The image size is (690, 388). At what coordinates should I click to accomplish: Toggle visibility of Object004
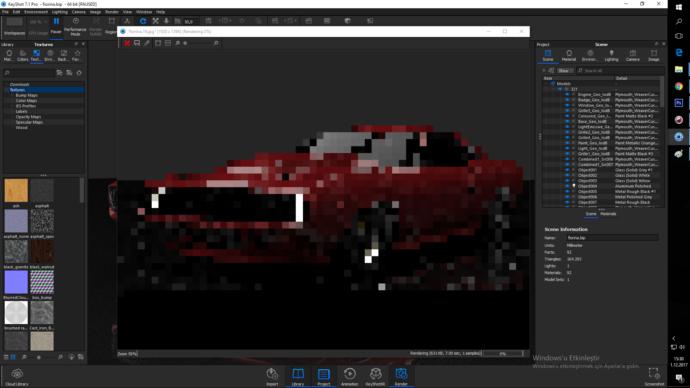(567, 186)
